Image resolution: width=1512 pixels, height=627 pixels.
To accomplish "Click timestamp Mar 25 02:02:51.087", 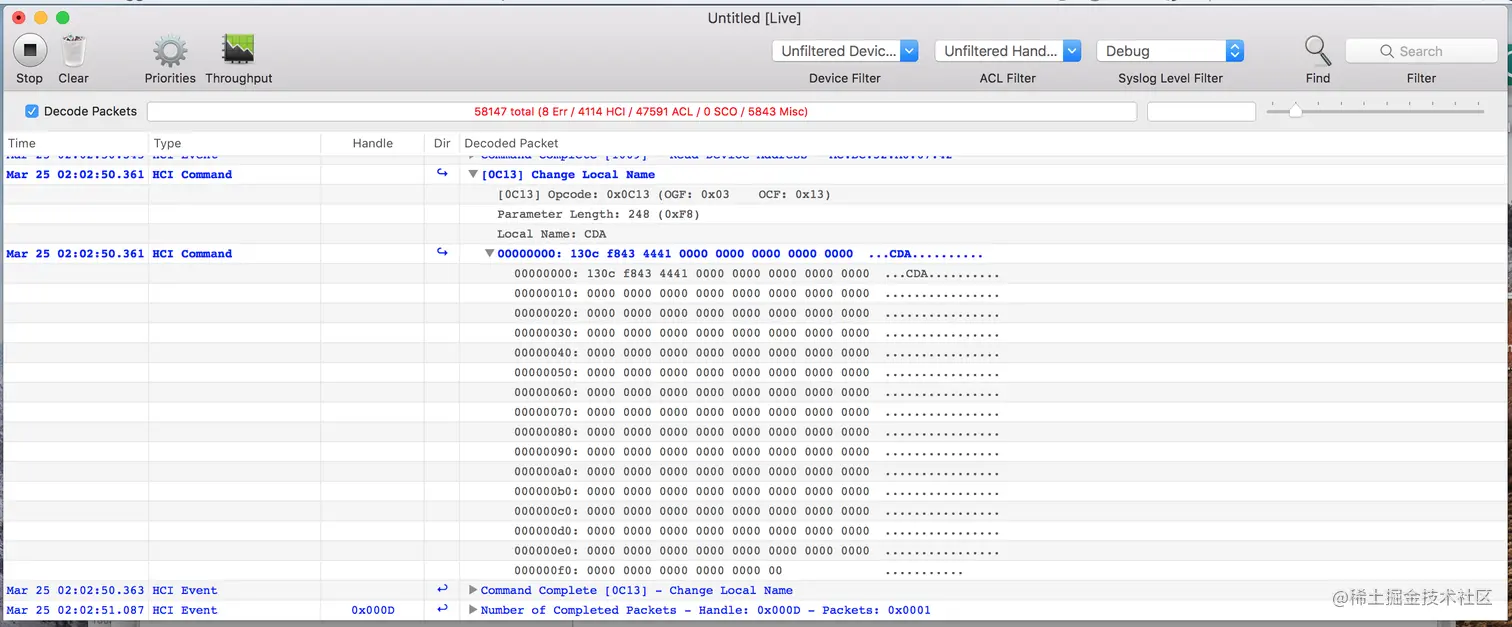I will coord(75,610).
